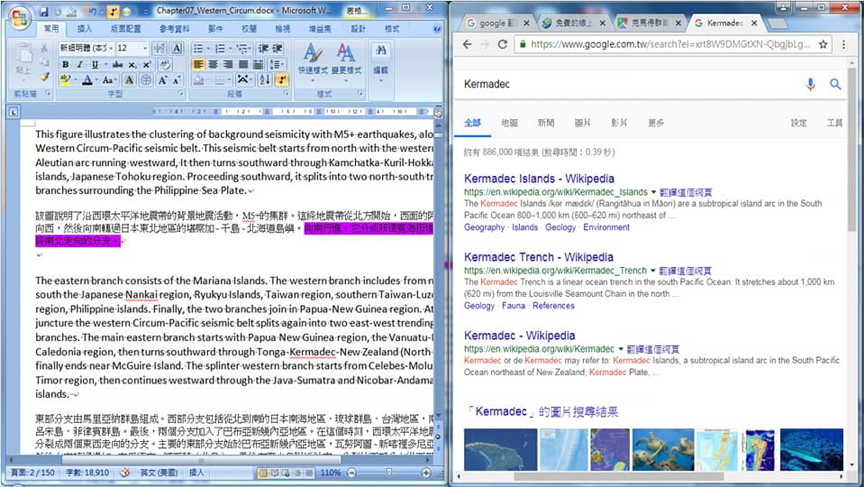Click the Kermadec search input field
This screenshot has height=487, width=864.
[631, 84]
